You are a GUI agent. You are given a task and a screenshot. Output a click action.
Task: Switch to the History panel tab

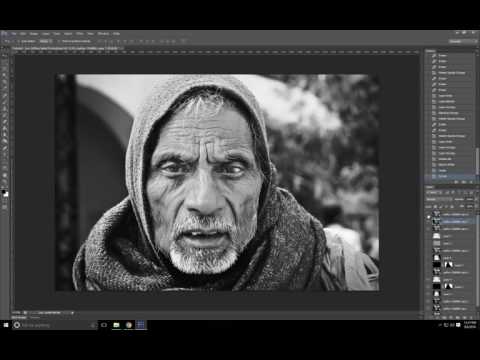[x=431, y=51]
